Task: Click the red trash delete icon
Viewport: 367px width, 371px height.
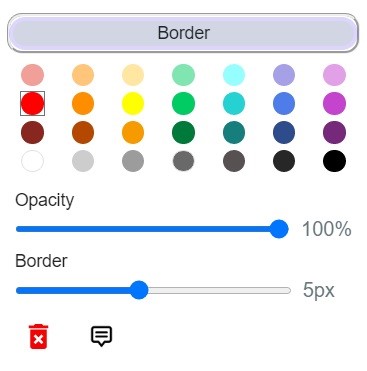Action: click(x=38, y=336)
